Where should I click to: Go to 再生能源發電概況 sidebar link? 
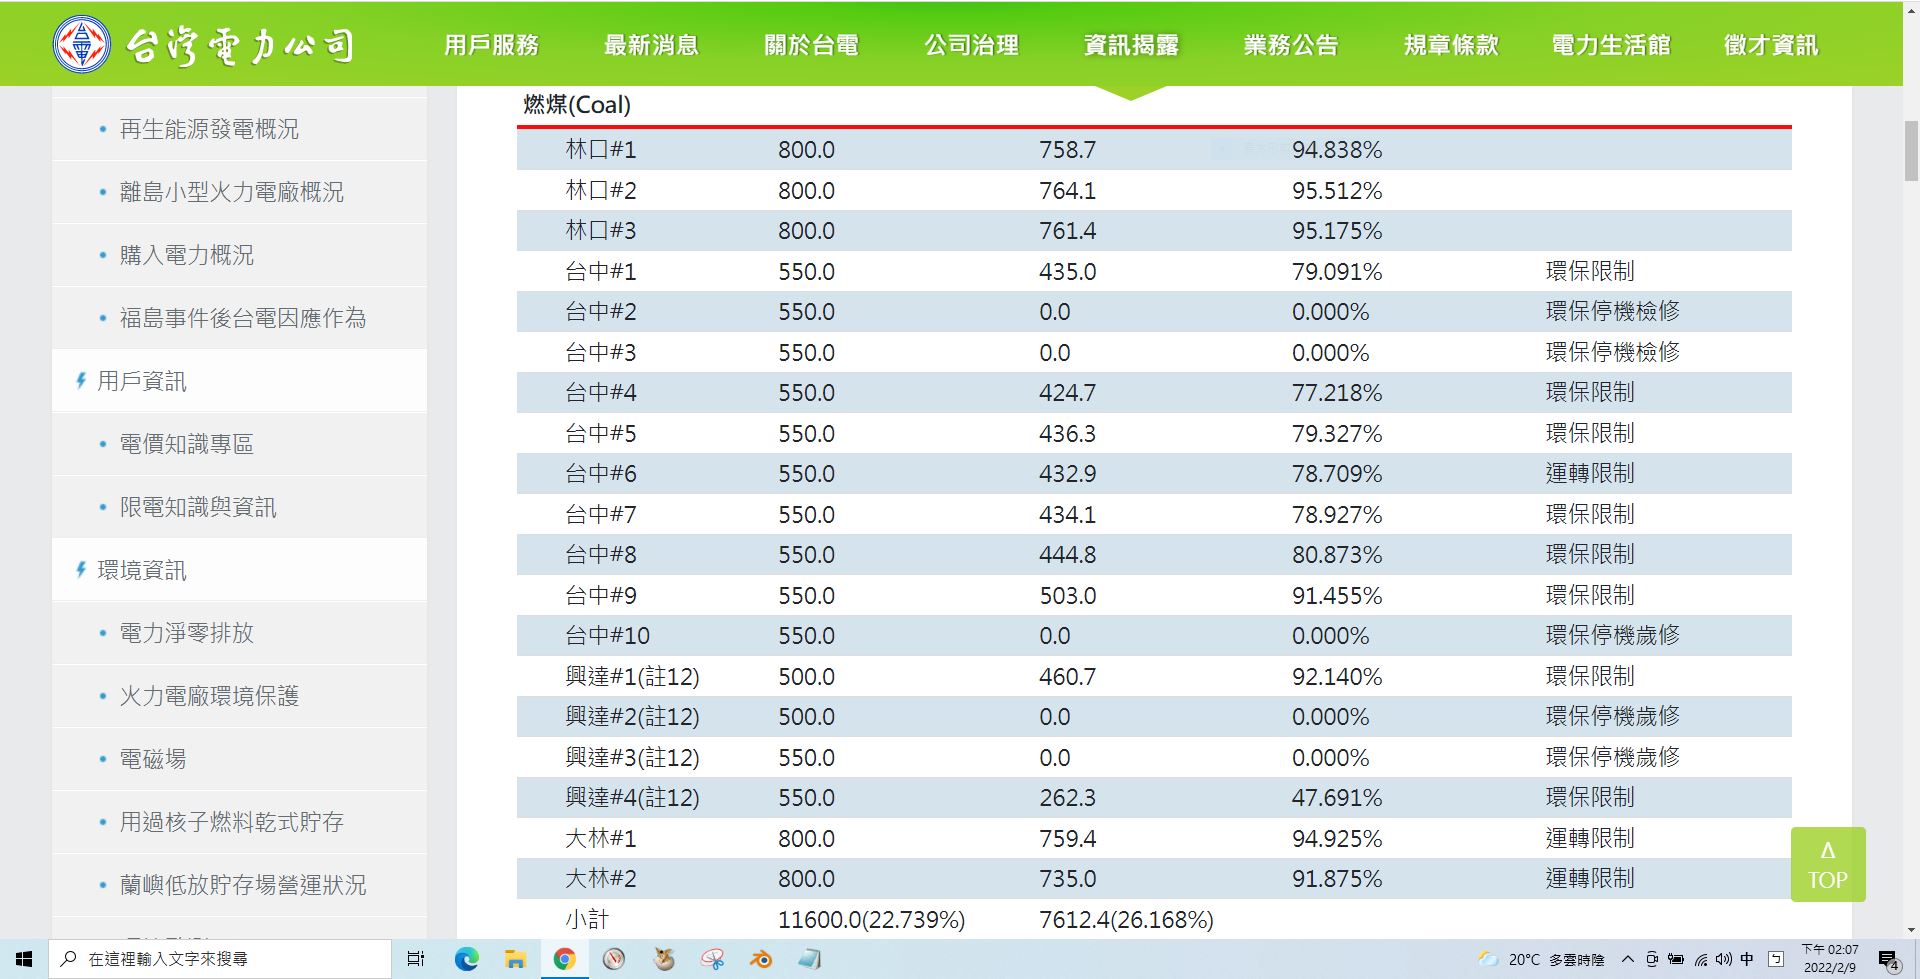pos(209,129)
